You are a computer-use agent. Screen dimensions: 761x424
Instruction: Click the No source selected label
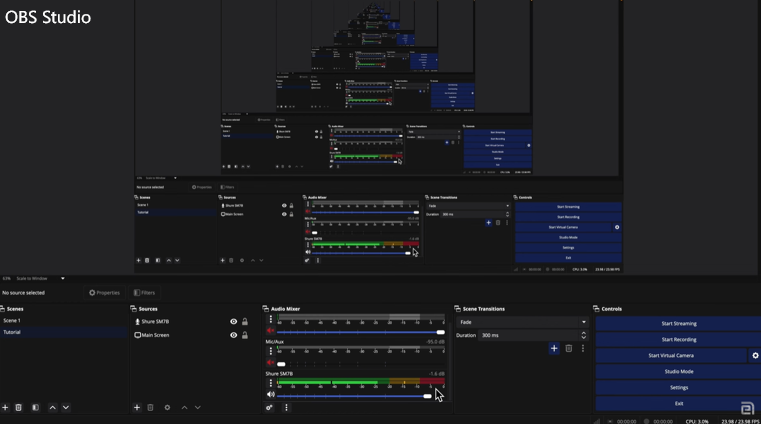click(x=23, y=293)
